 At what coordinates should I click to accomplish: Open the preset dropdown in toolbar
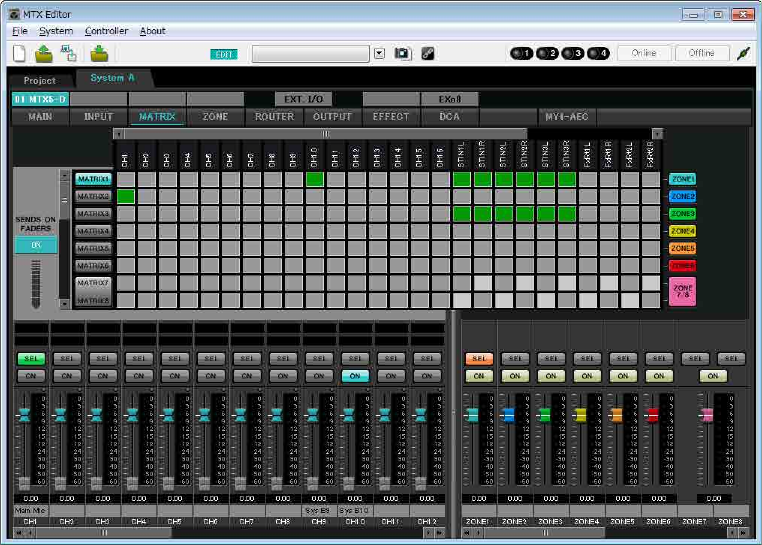379,53
